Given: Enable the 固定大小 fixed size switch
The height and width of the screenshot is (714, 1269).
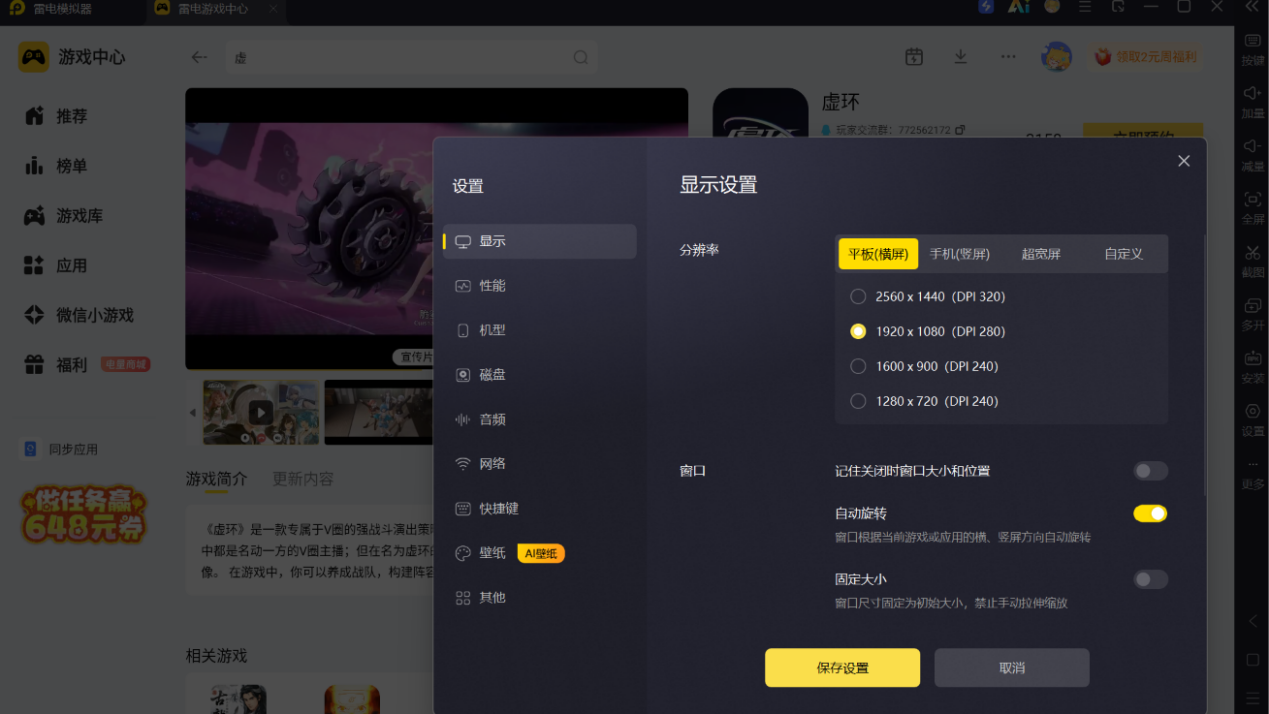Looking at the screenshot, I should (x=1150, y=579).
